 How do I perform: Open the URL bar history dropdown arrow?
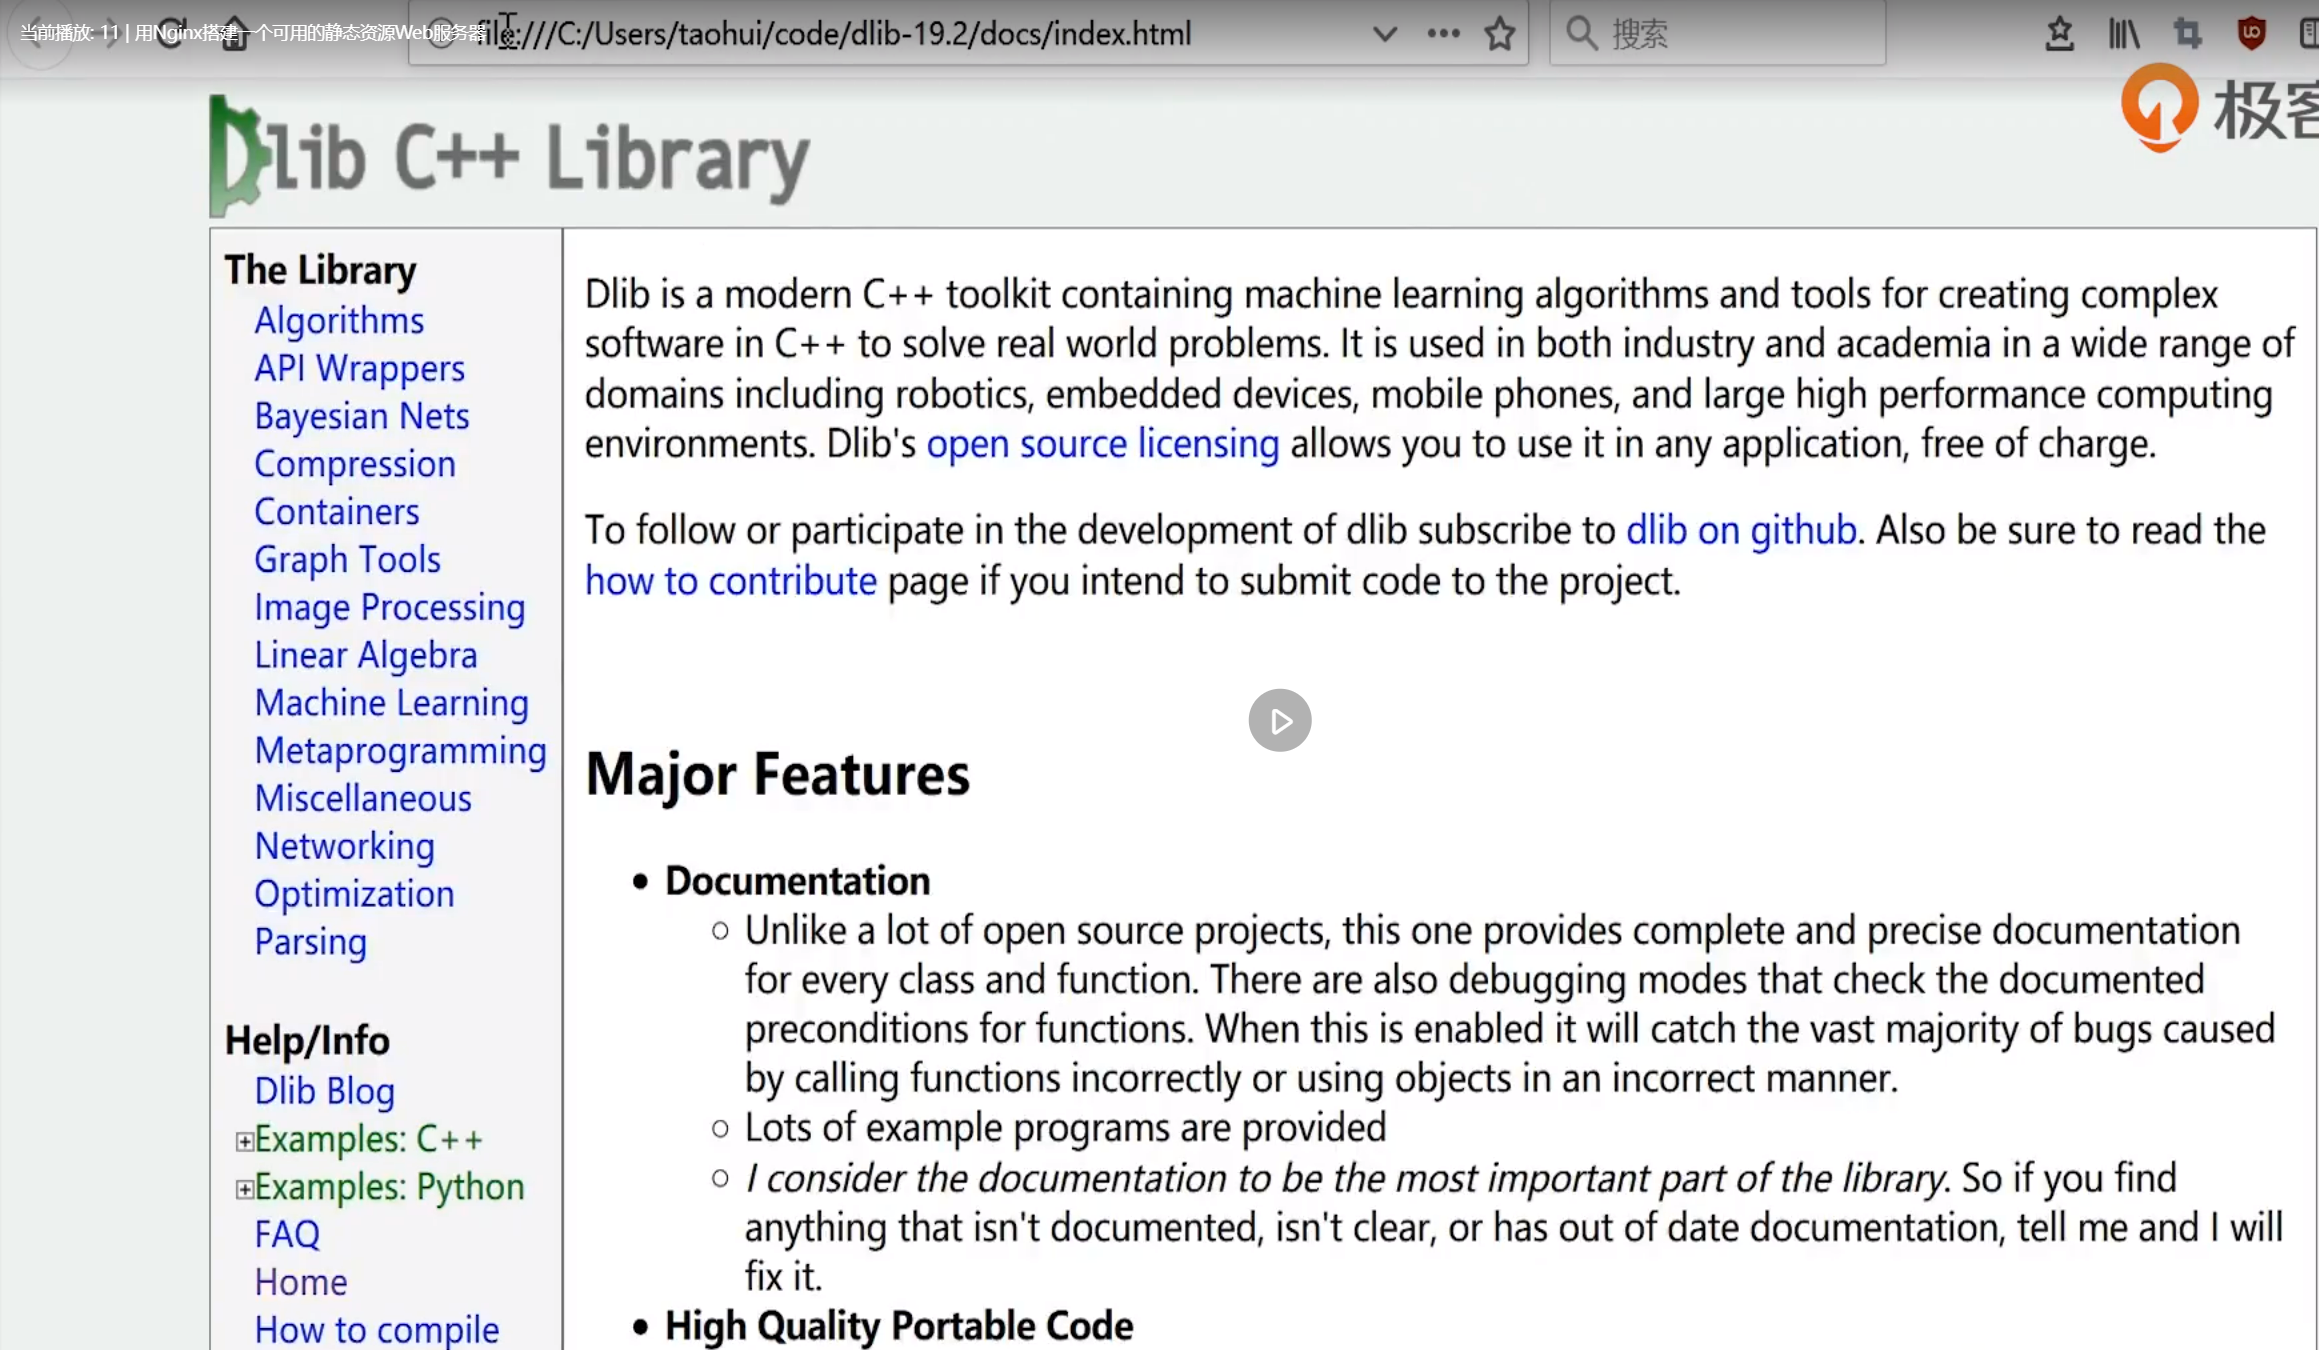1385,34
